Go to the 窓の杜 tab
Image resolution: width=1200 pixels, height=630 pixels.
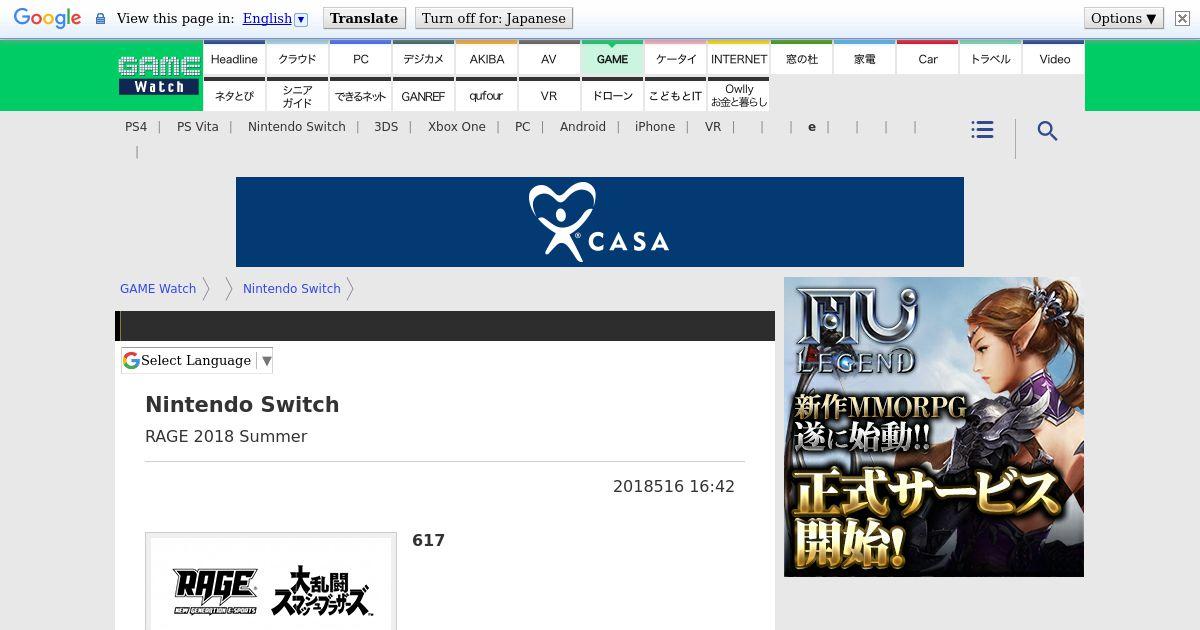802,59
